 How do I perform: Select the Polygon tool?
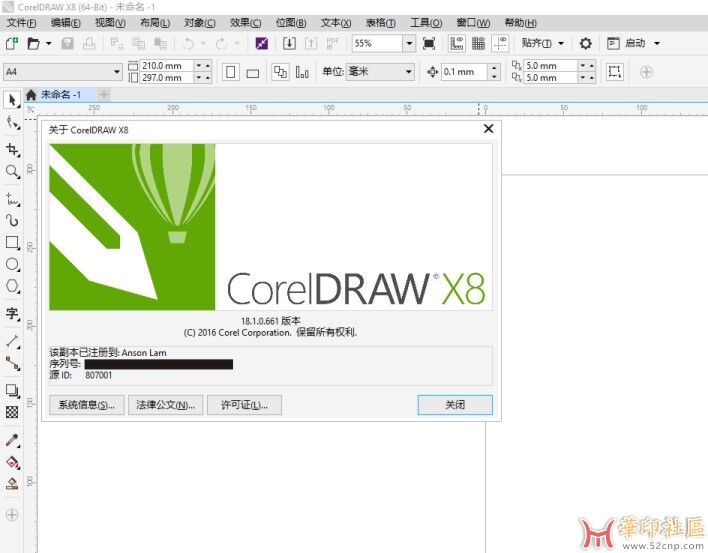[12, 286]
